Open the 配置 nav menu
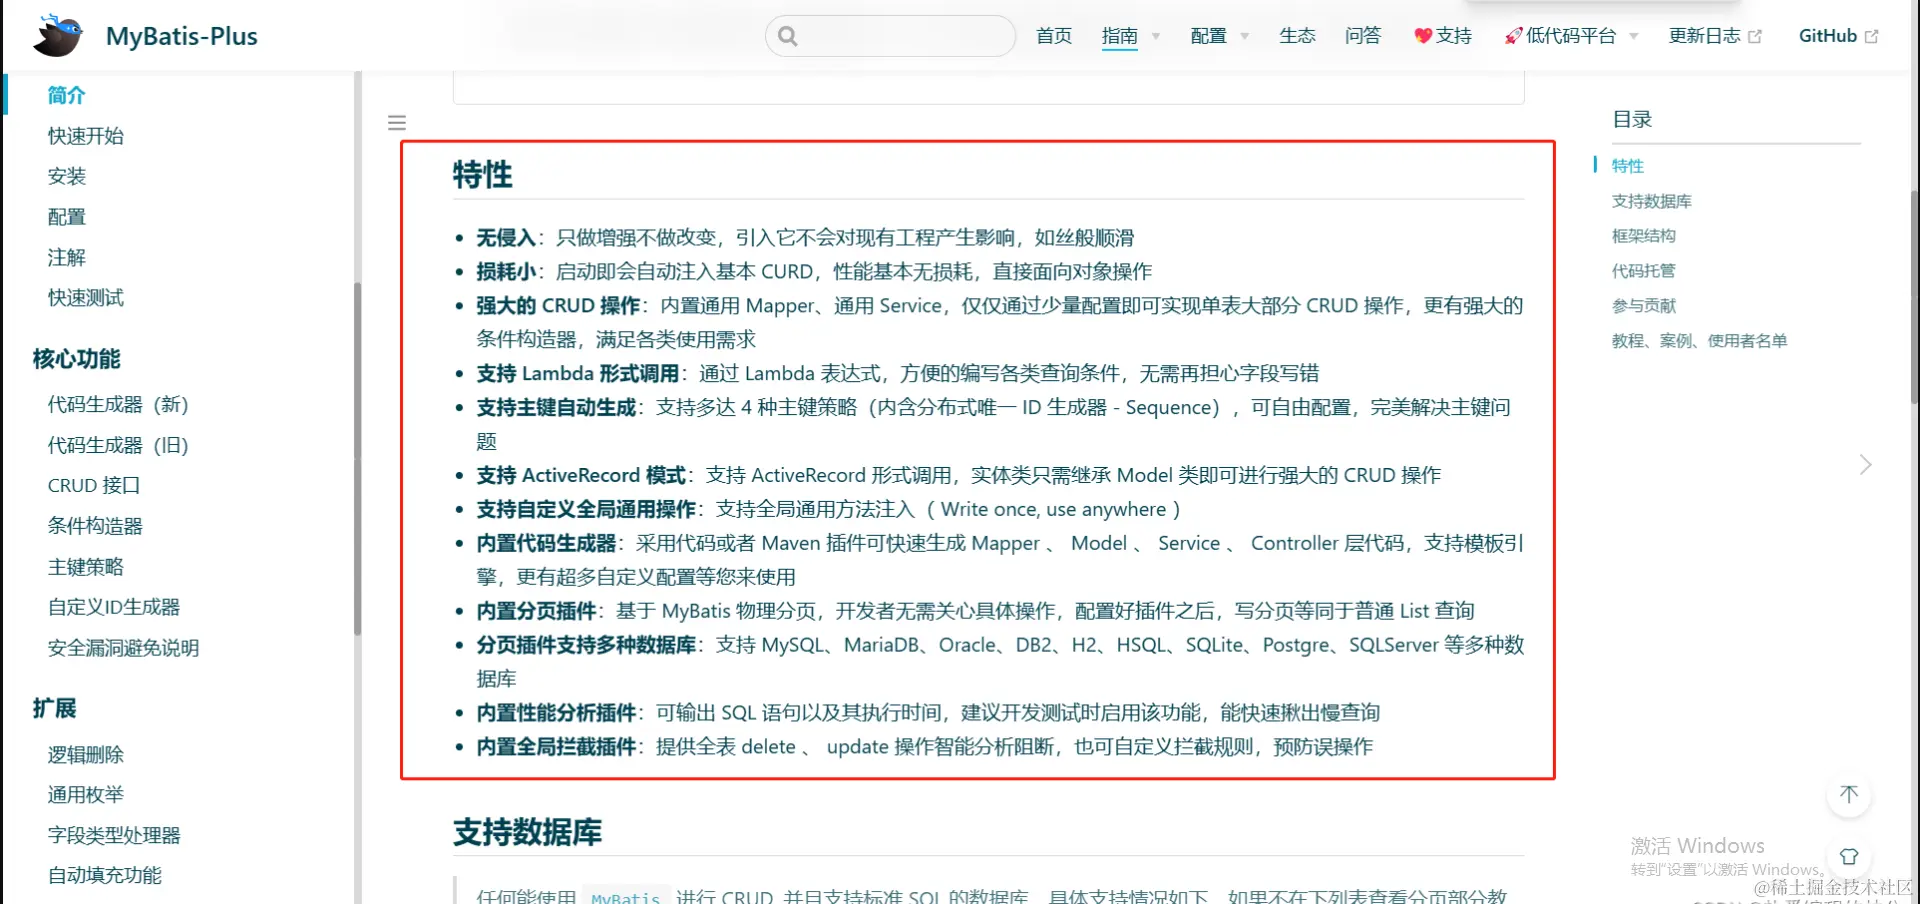The image size is (1920, 904). [x=1209, y=36]
